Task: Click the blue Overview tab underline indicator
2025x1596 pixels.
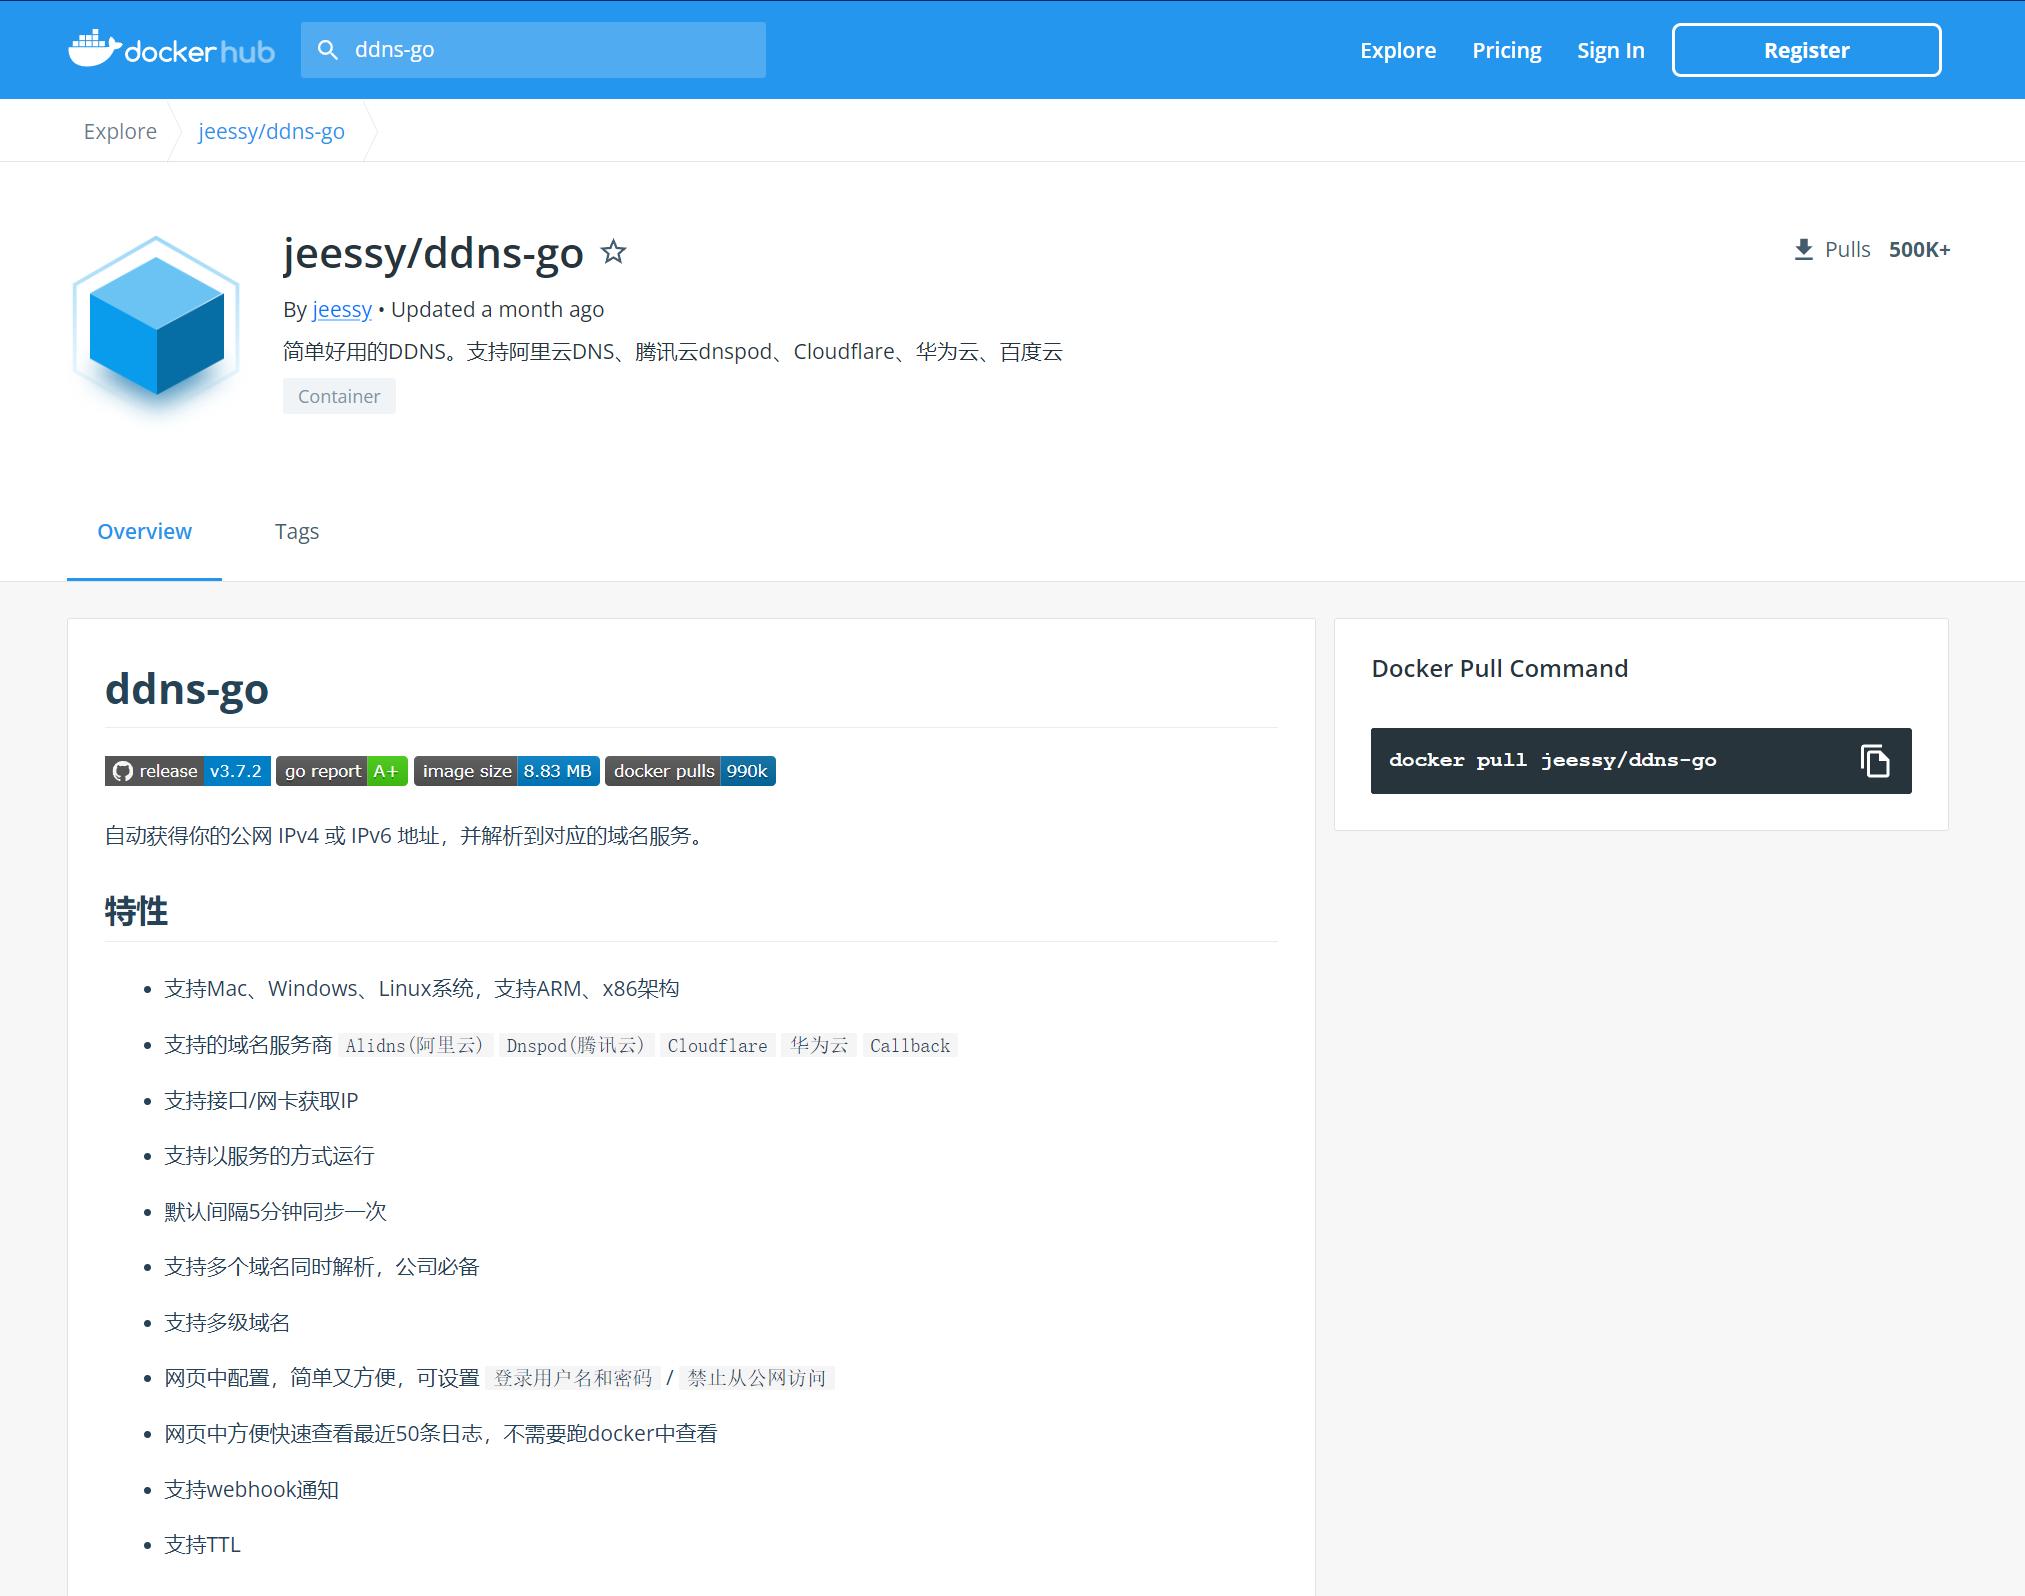Action: click(144, 578)
